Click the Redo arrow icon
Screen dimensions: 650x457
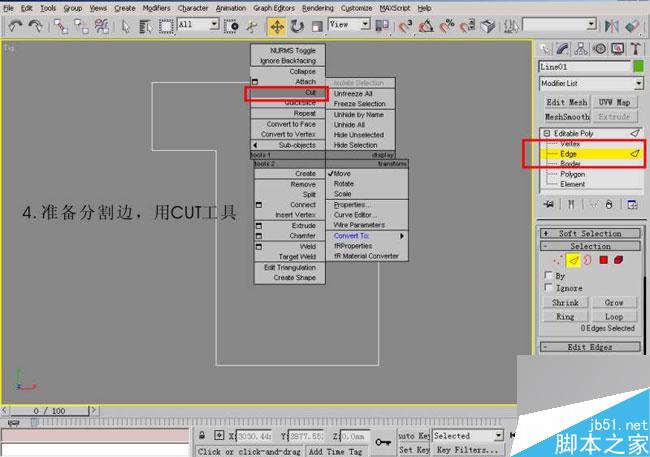[35, 26]
